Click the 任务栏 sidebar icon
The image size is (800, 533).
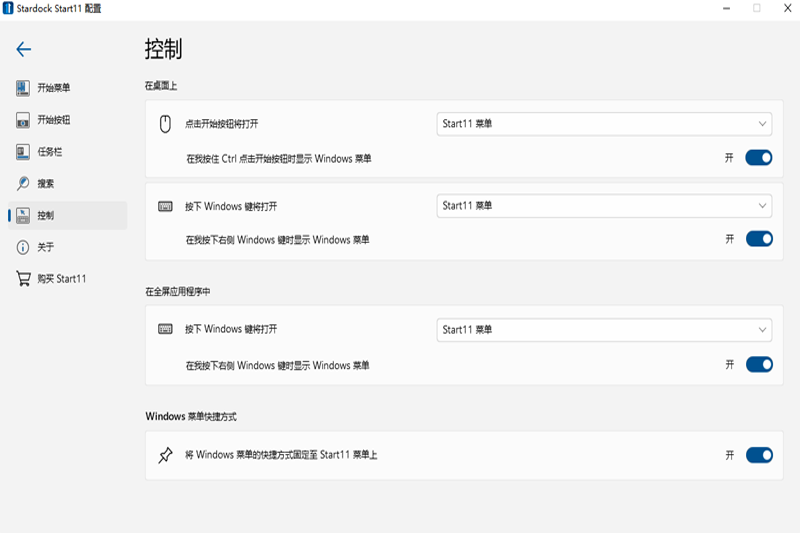point(22,151)
